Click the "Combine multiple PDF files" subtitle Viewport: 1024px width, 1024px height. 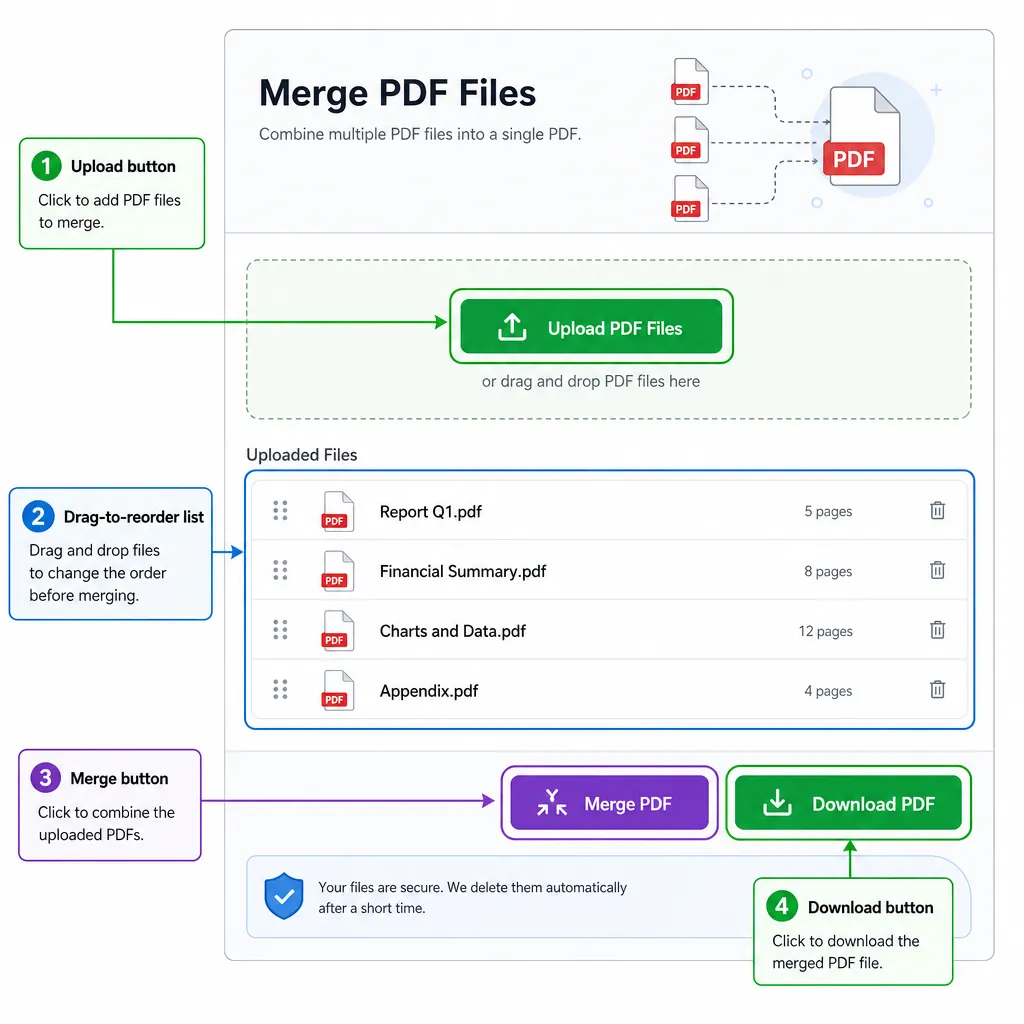point(420,134)
